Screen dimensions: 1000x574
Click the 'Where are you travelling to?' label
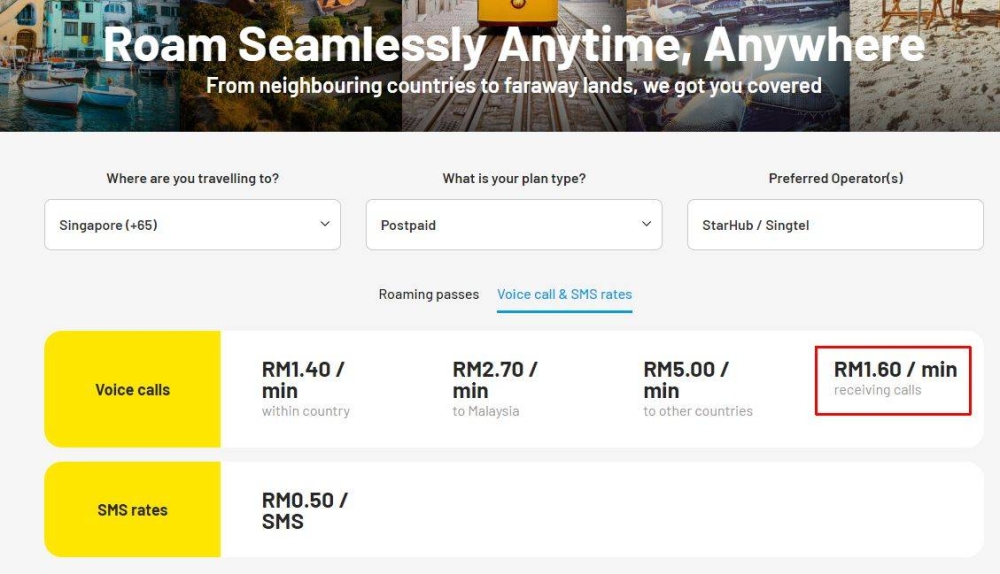click(193, 179)
